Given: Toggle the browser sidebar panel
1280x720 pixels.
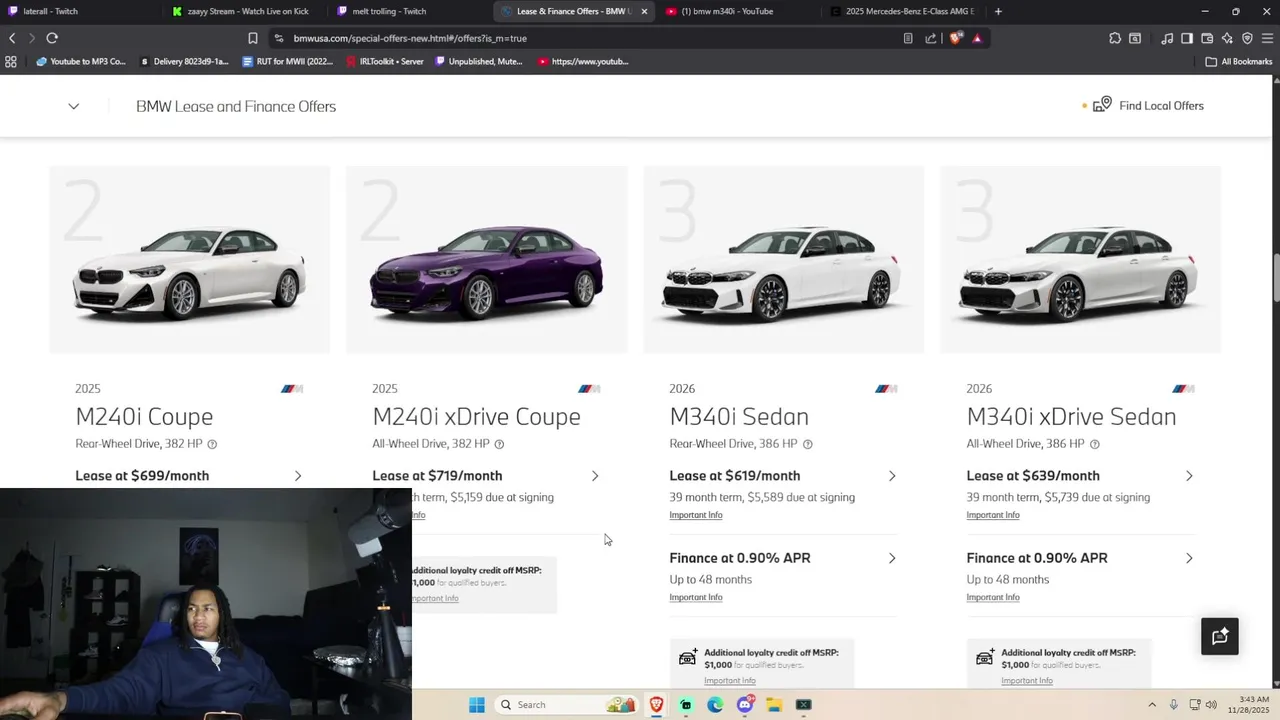Looking at the screenshot, I should 1187,38.
